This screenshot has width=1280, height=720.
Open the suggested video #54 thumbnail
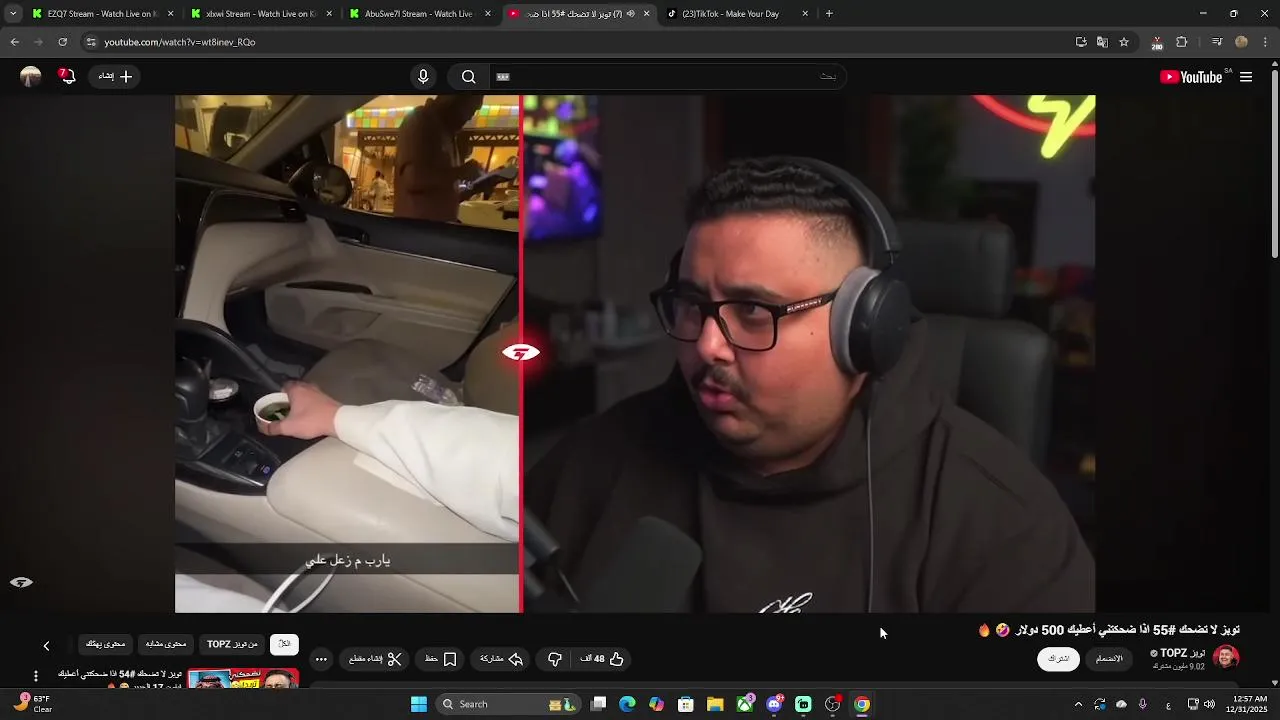point(243,679)
